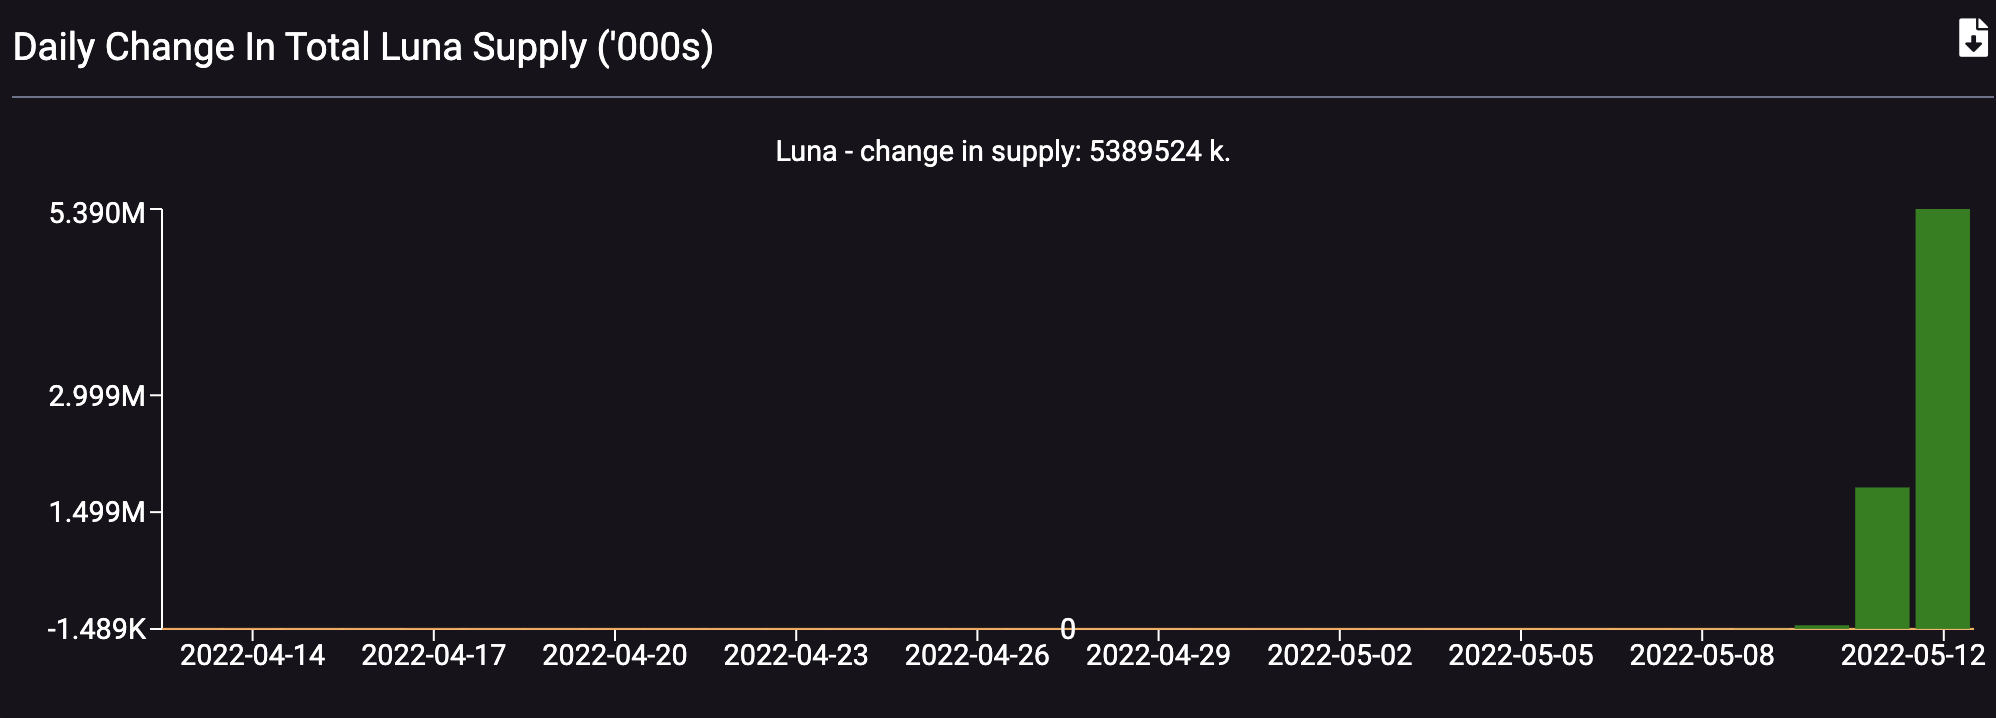Image resolution: width=1996 pixels, height=718 pixels.
Task: Click the tallest green bar for 2022-05-12
Action: (x=1942, y=418)
